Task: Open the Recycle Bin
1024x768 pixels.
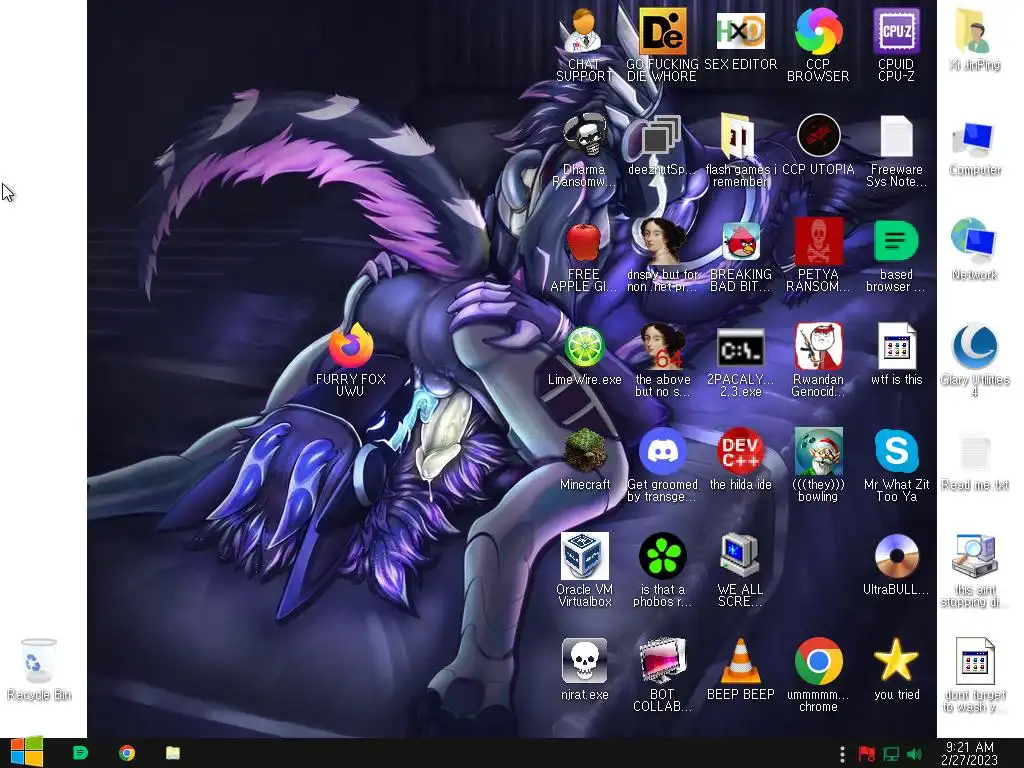Action: pyautogui.click(x=39, y=670)
